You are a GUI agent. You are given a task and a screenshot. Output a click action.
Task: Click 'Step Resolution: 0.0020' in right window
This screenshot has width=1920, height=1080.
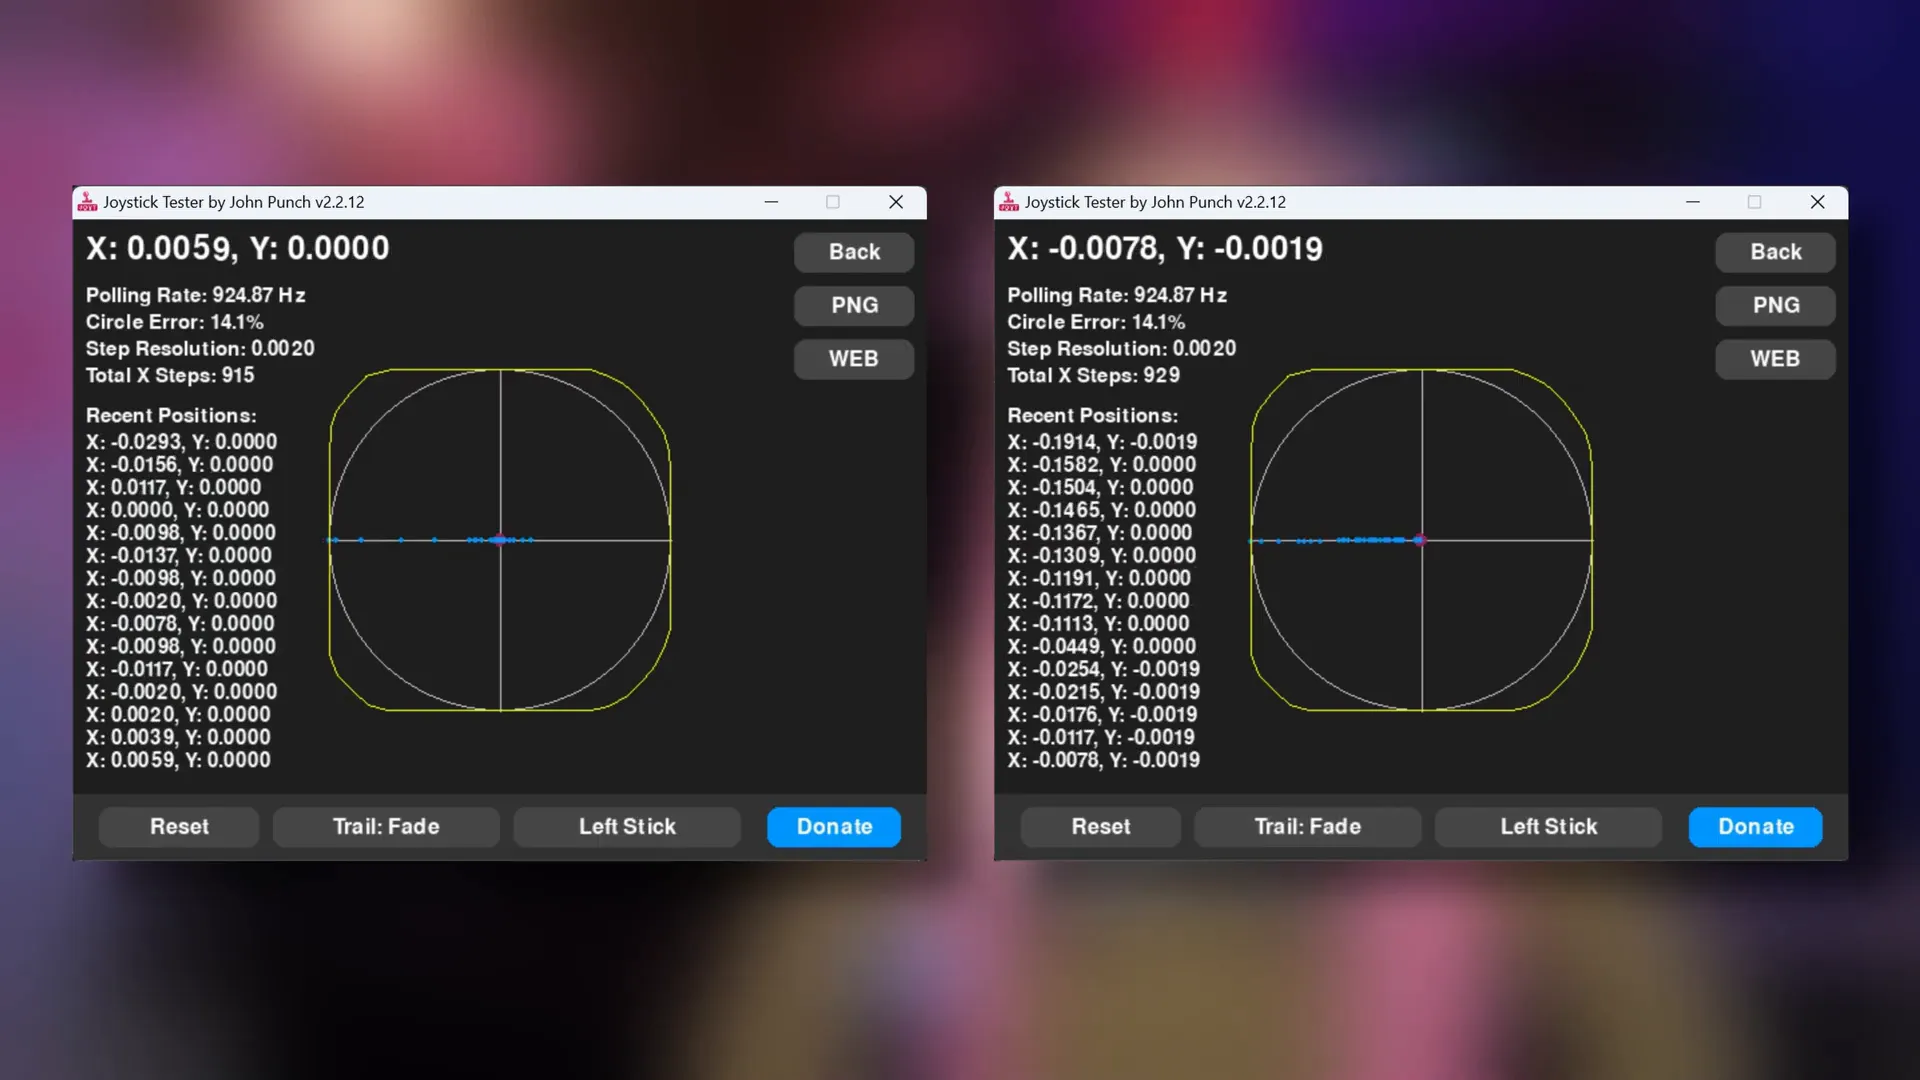click(1122, 349)
